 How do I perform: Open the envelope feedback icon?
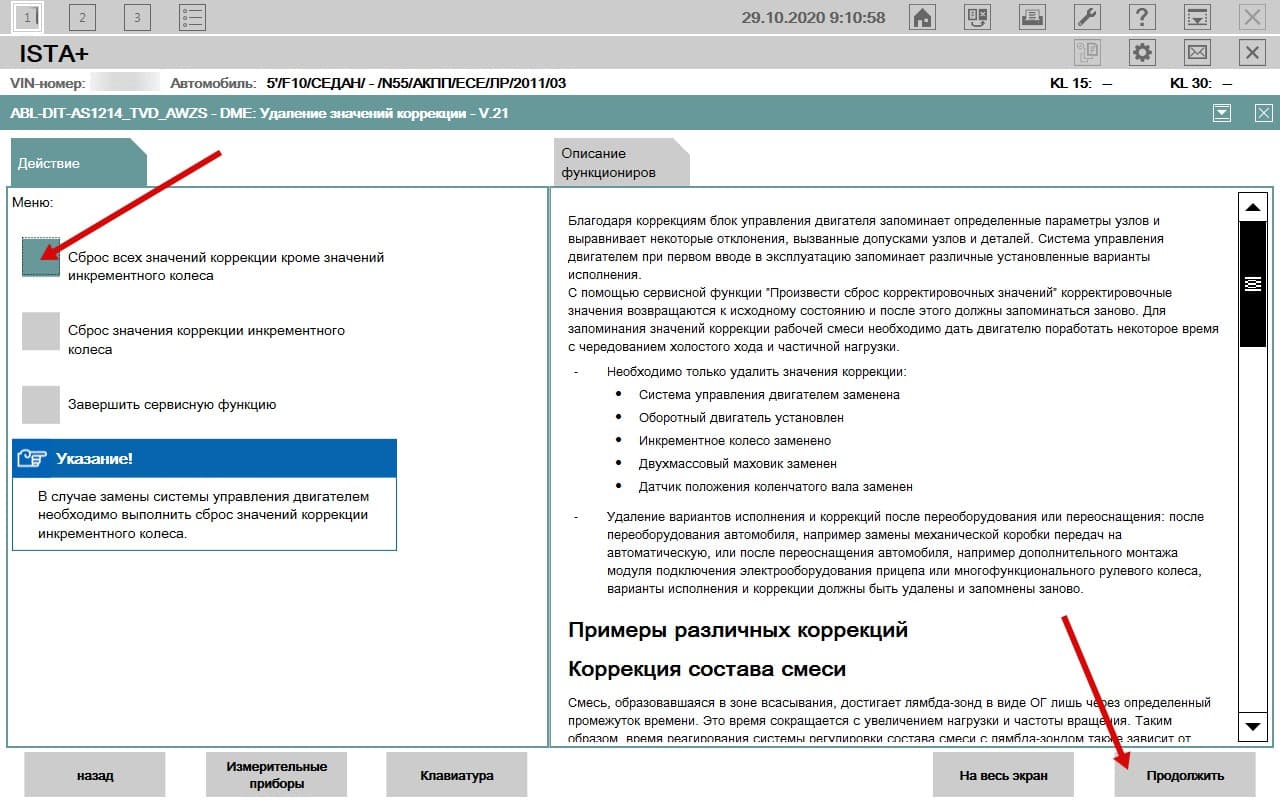1197,52
